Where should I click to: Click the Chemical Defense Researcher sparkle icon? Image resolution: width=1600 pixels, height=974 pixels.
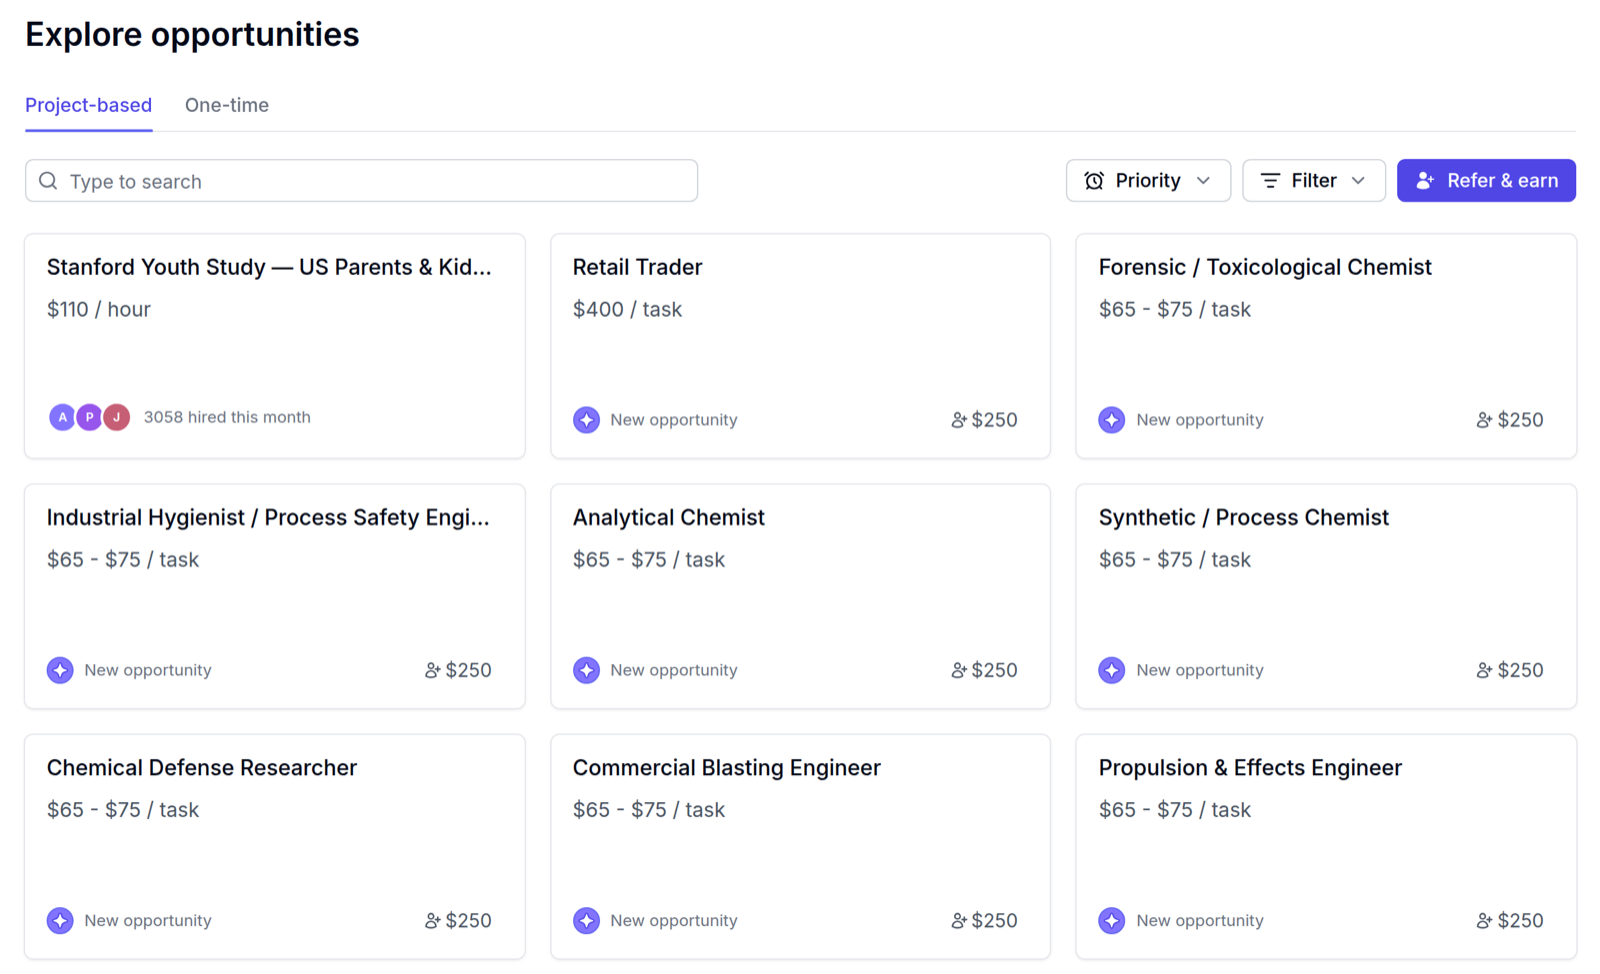point(60,920)
